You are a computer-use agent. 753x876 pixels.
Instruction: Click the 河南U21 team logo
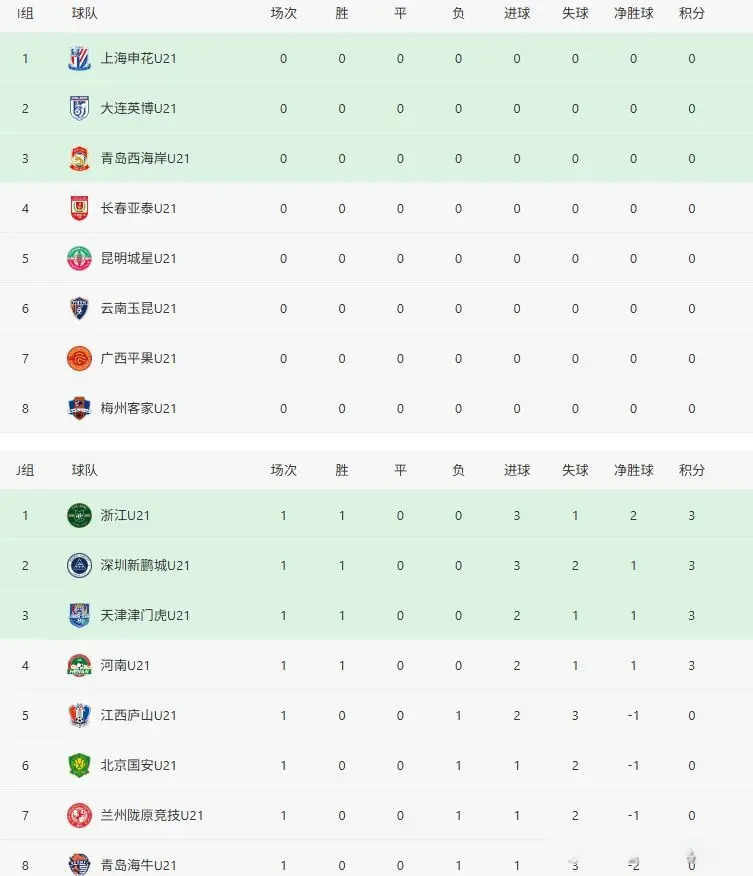pyautogui.click(x=79, y=666)
